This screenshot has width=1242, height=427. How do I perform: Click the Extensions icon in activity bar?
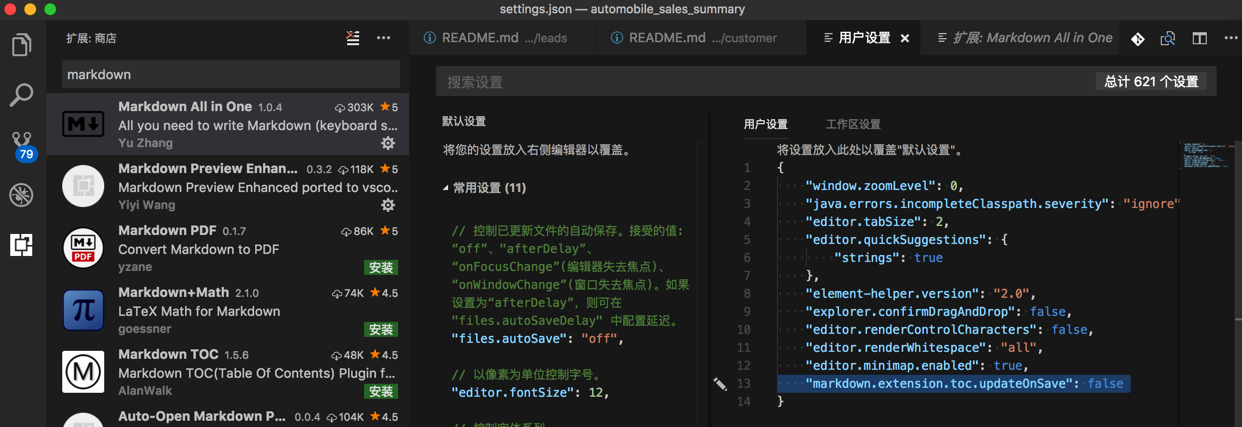click(x=21, y=245)
